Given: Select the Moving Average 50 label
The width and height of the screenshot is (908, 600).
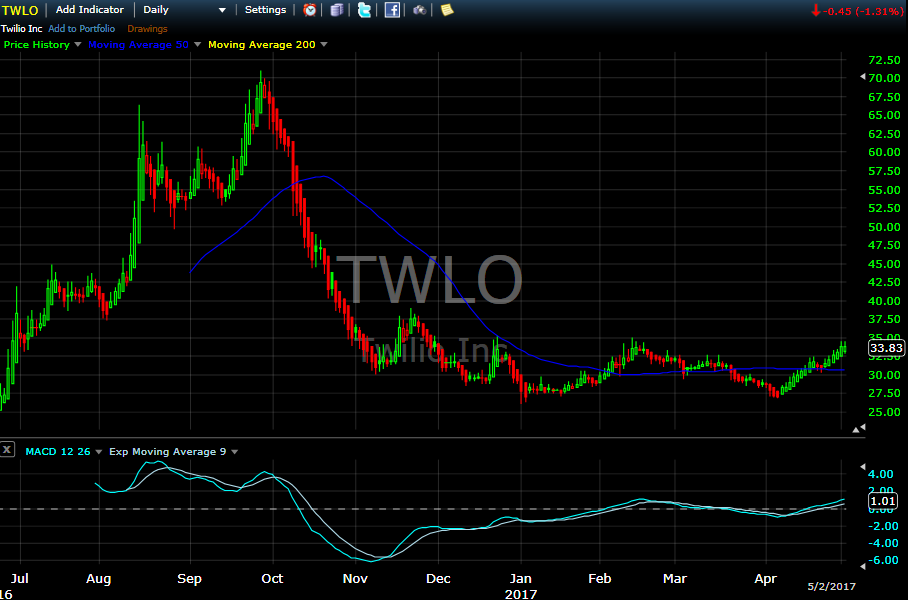Looking at the screenshot, I should tap(138, 45).
